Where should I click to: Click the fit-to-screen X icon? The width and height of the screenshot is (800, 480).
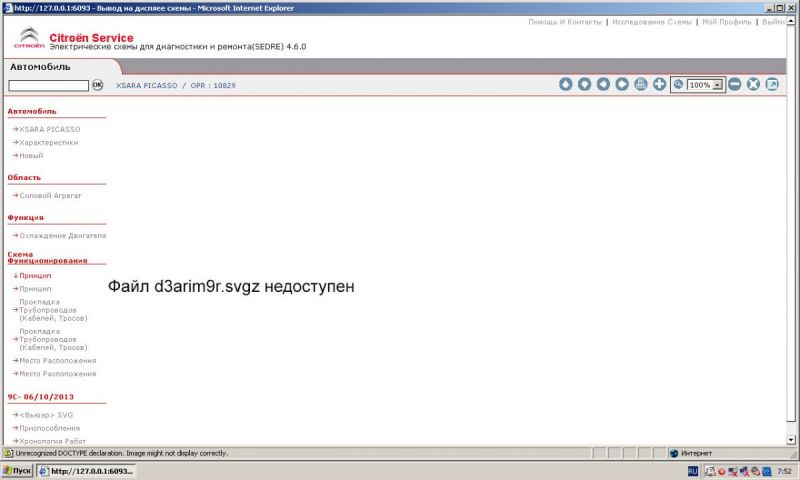tap(753, 84)
